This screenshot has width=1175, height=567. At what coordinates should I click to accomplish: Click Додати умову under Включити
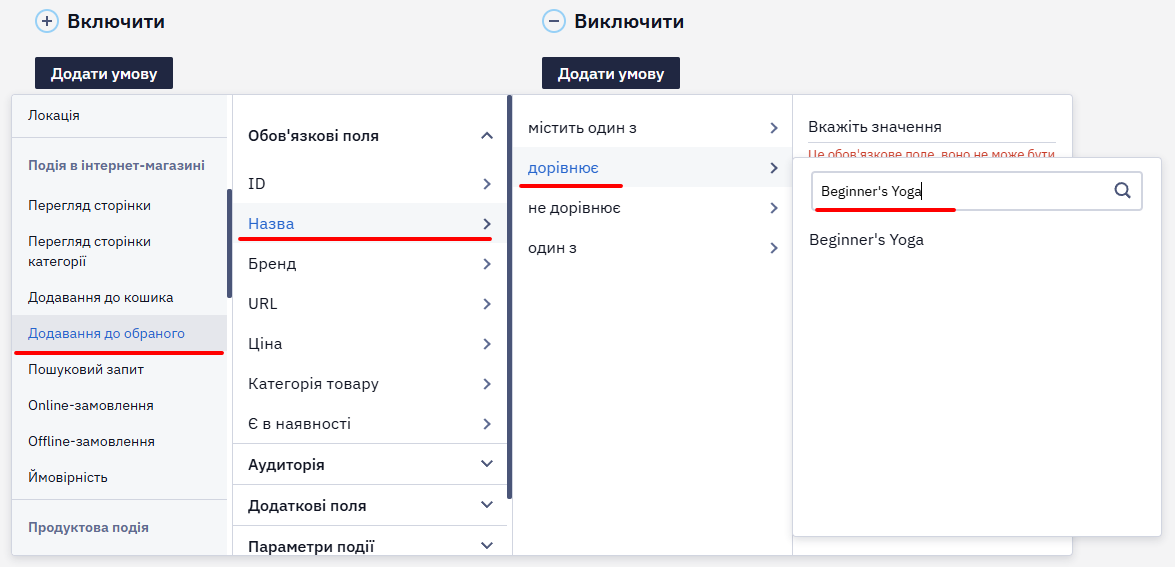(x=104, y=73)
